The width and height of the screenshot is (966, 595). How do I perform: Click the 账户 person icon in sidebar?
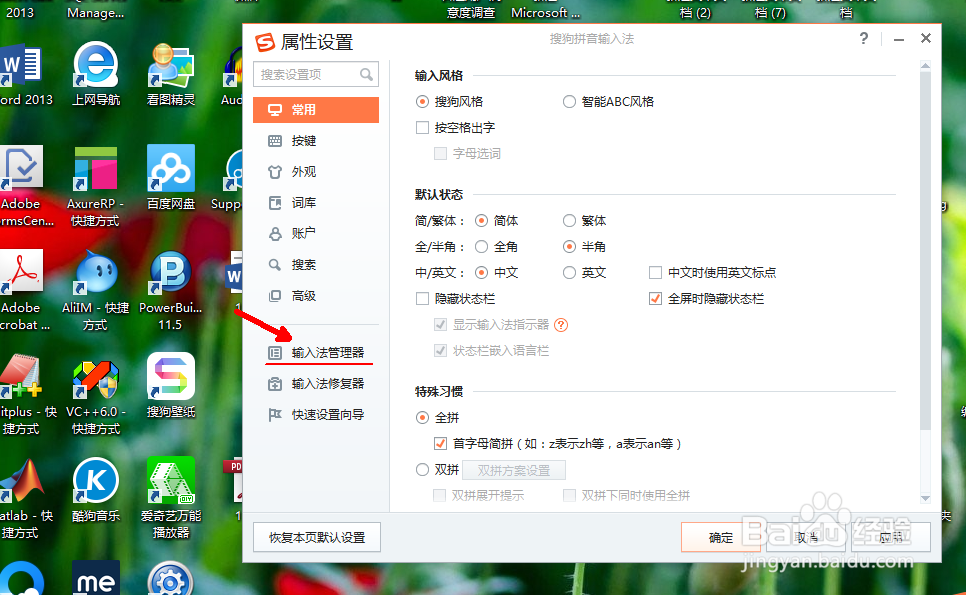click(275, 234)
